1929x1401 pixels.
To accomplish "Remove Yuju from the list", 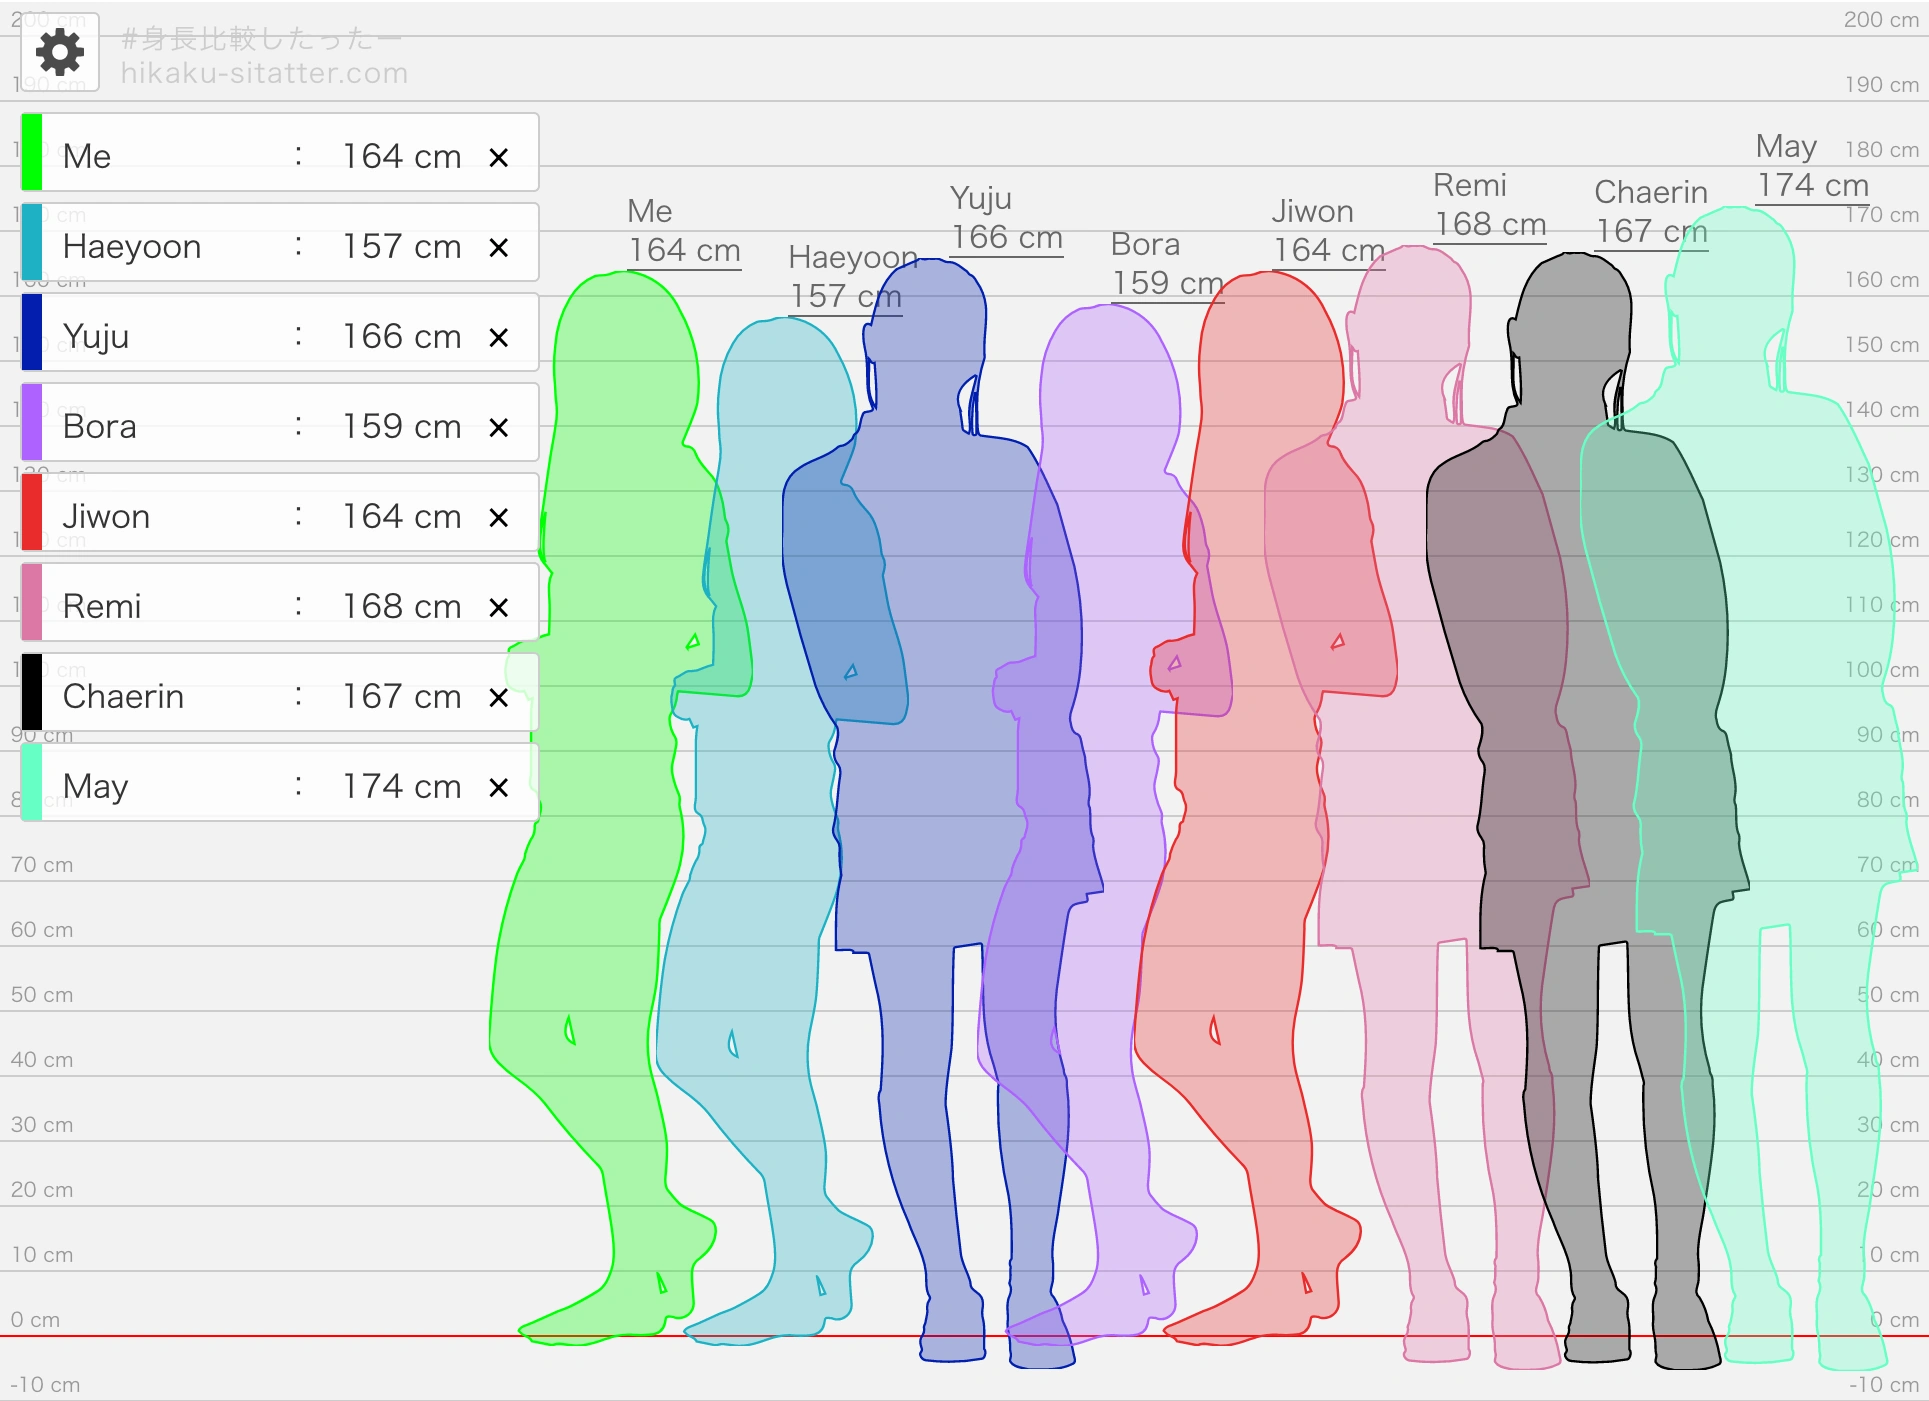I will pyautogui.click(x=498, y=337).
